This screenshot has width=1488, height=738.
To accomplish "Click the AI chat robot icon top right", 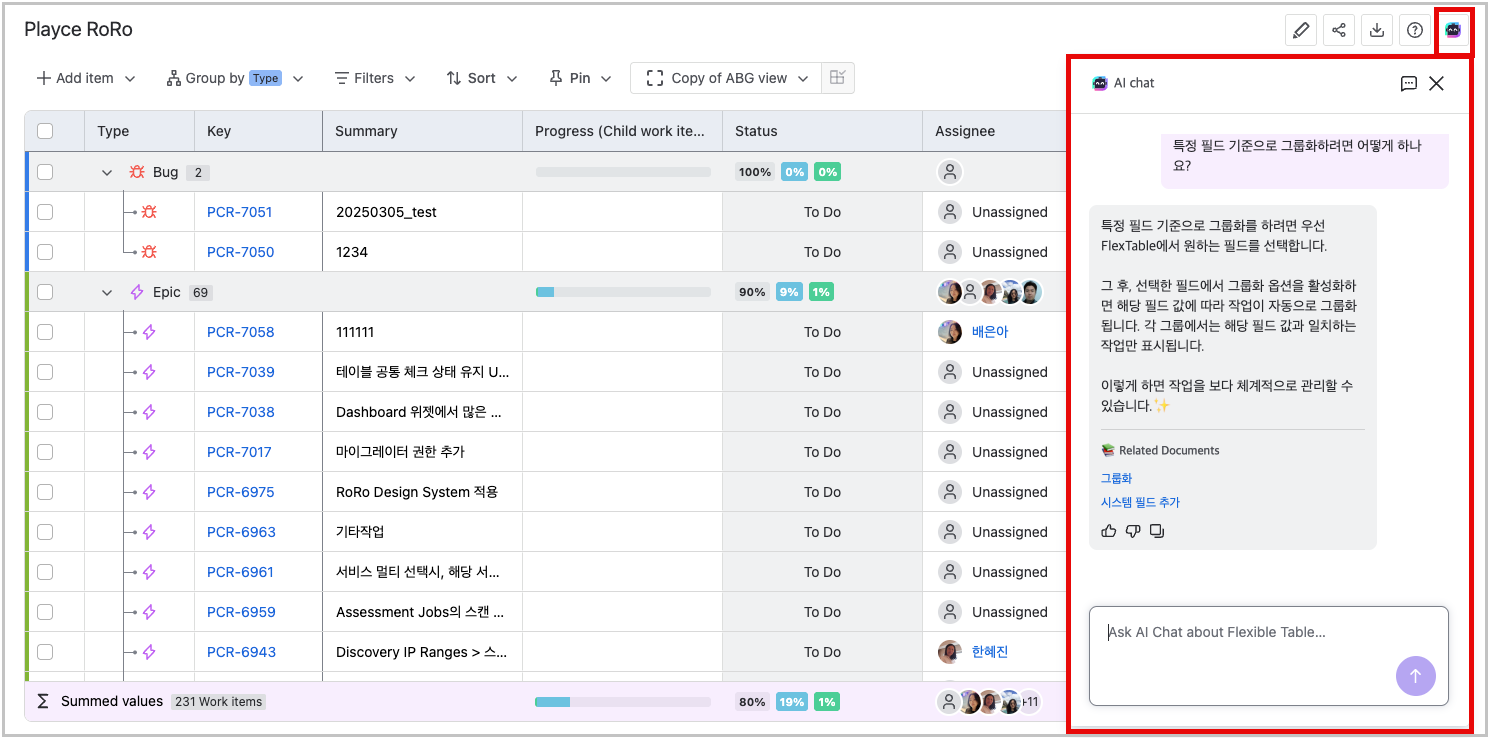I will pos(1453,29).
